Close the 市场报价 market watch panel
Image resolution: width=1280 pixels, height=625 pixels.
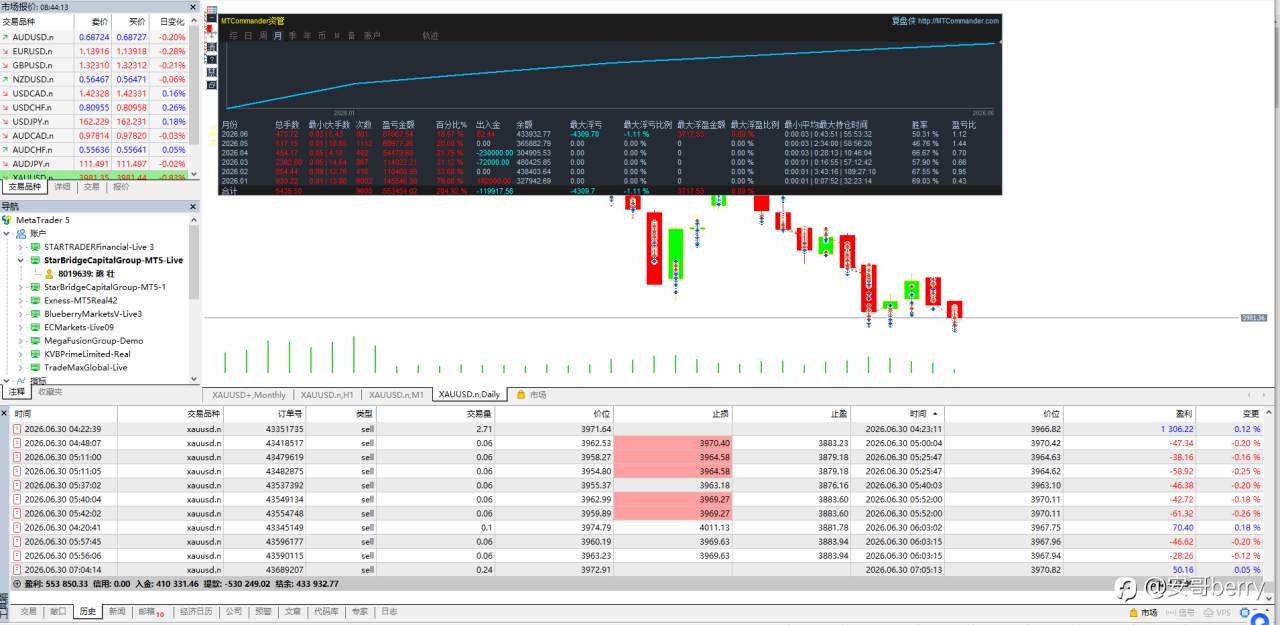tap(193, 6)
